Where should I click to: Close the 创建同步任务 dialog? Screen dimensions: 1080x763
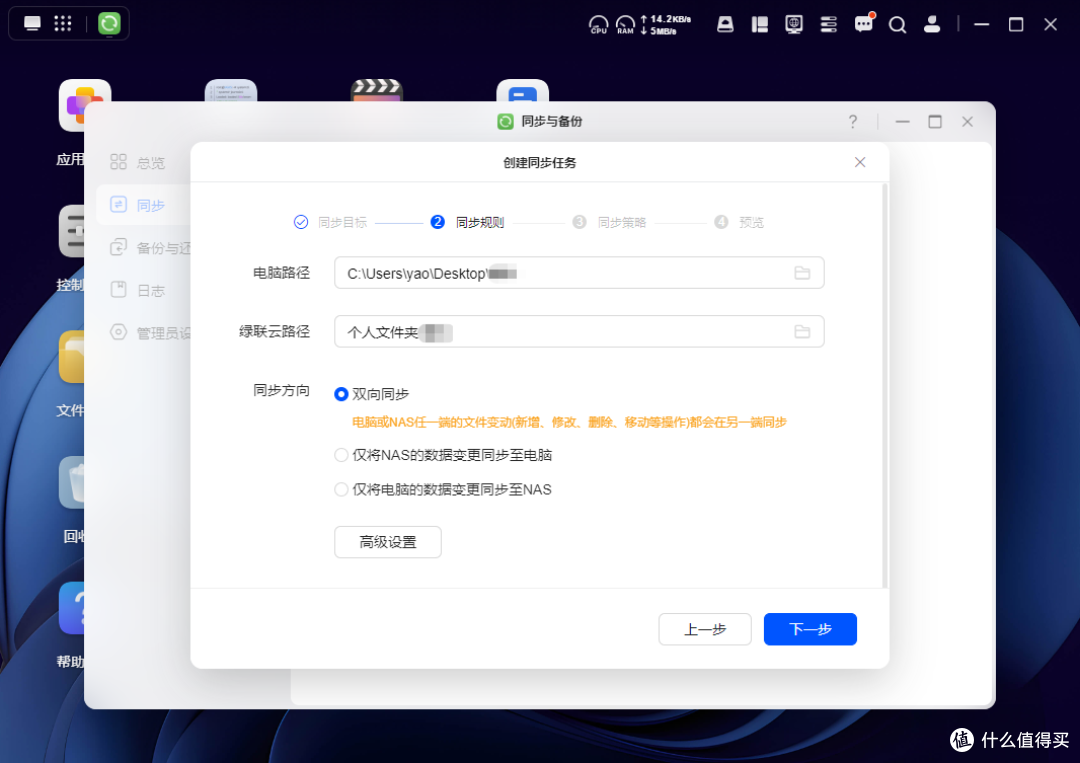tap(860, 162)
